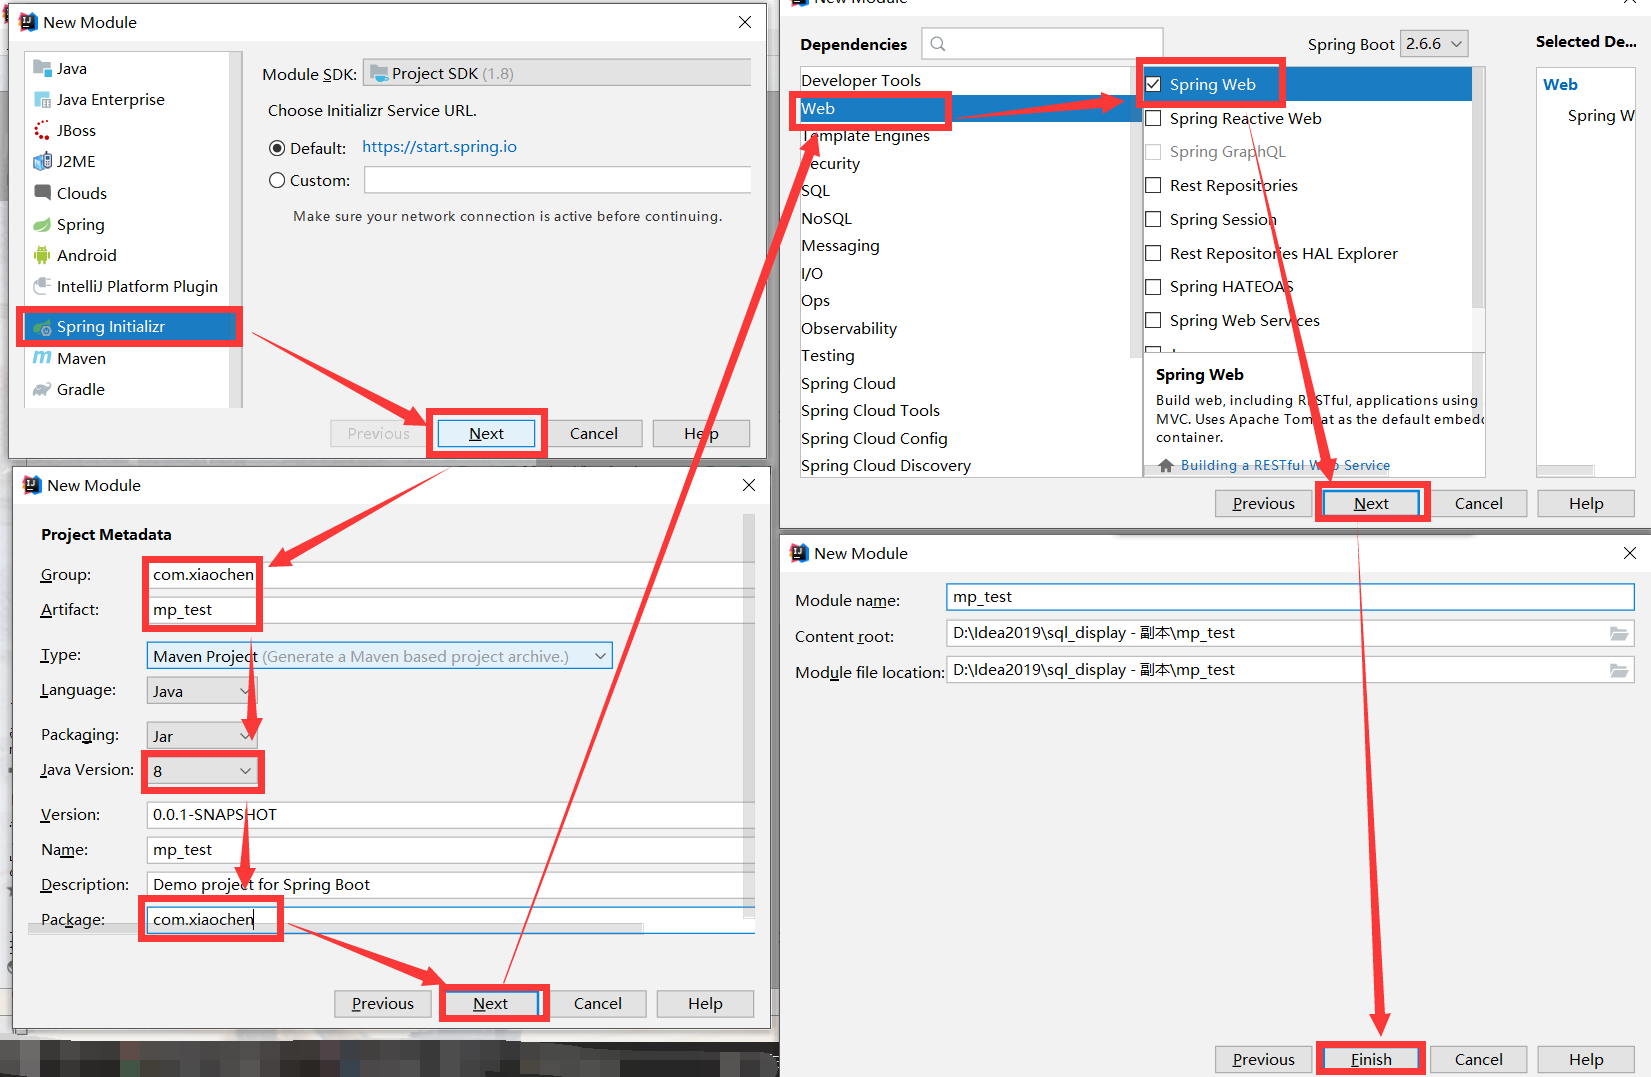This screenshot has height=1077, width=1651.
Task: Check the Rest Repositories checkbox
Action: tap(1153, 185)
